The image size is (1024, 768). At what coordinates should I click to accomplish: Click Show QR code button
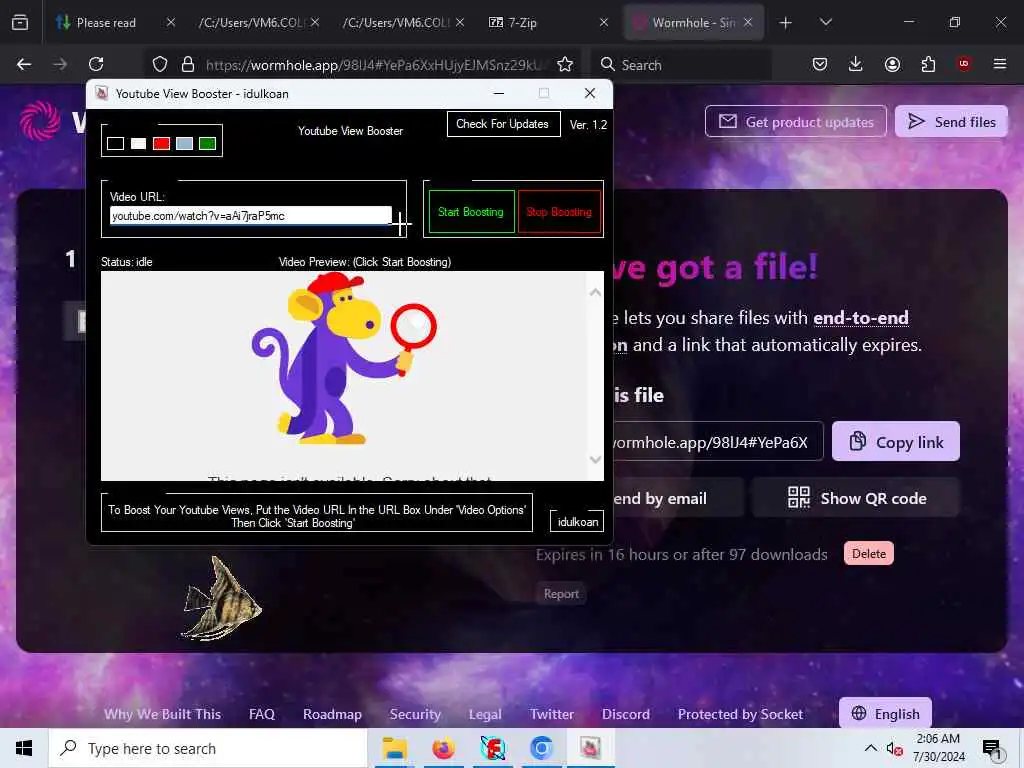click(x=856, y=498)
